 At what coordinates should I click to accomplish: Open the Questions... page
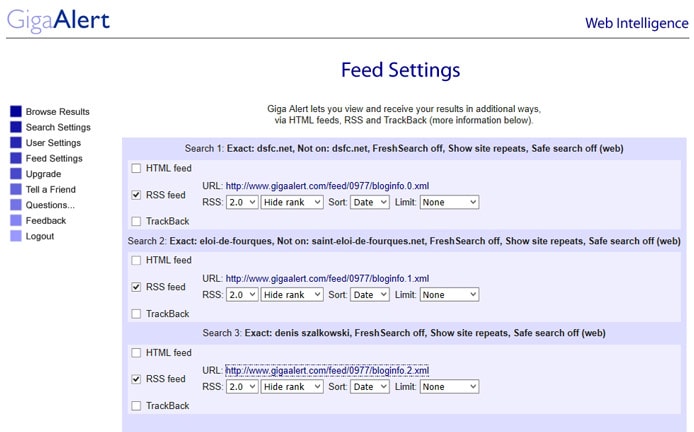click(x=50, y=205)
